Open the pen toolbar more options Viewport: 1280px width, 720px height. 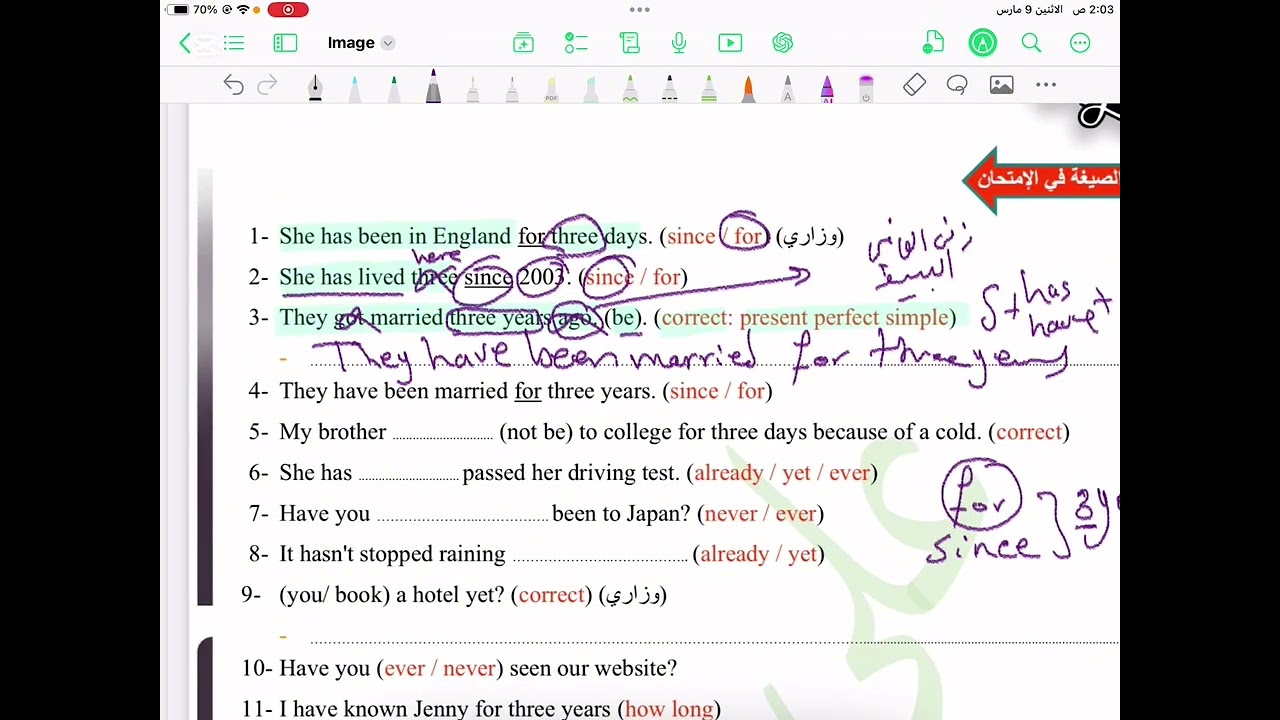(x=1046, y=86)
